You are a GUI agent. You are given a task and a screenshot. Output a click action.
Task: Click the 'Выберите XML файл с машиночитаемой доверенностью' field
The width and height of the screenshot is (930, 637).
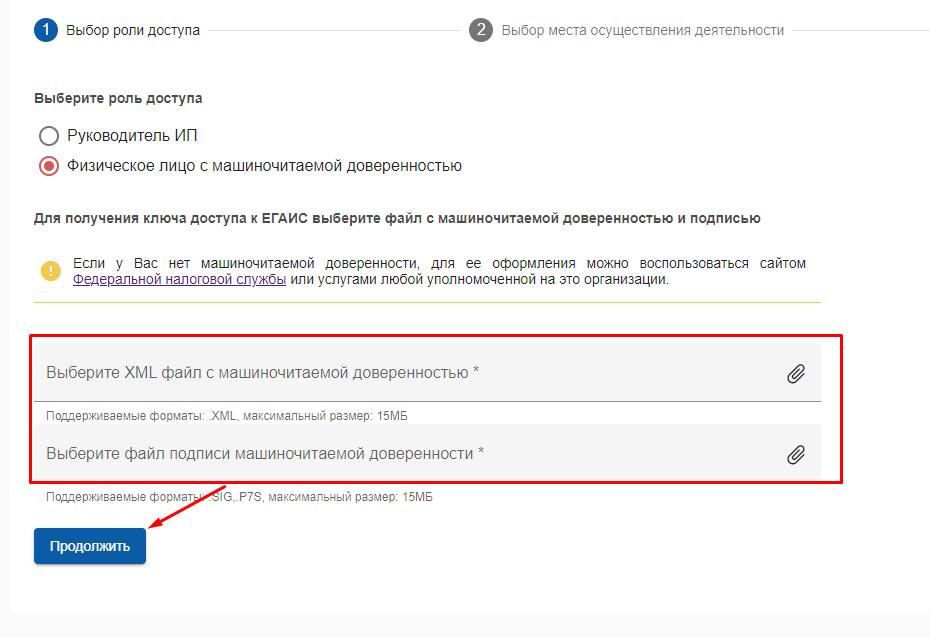click(427, 372)
